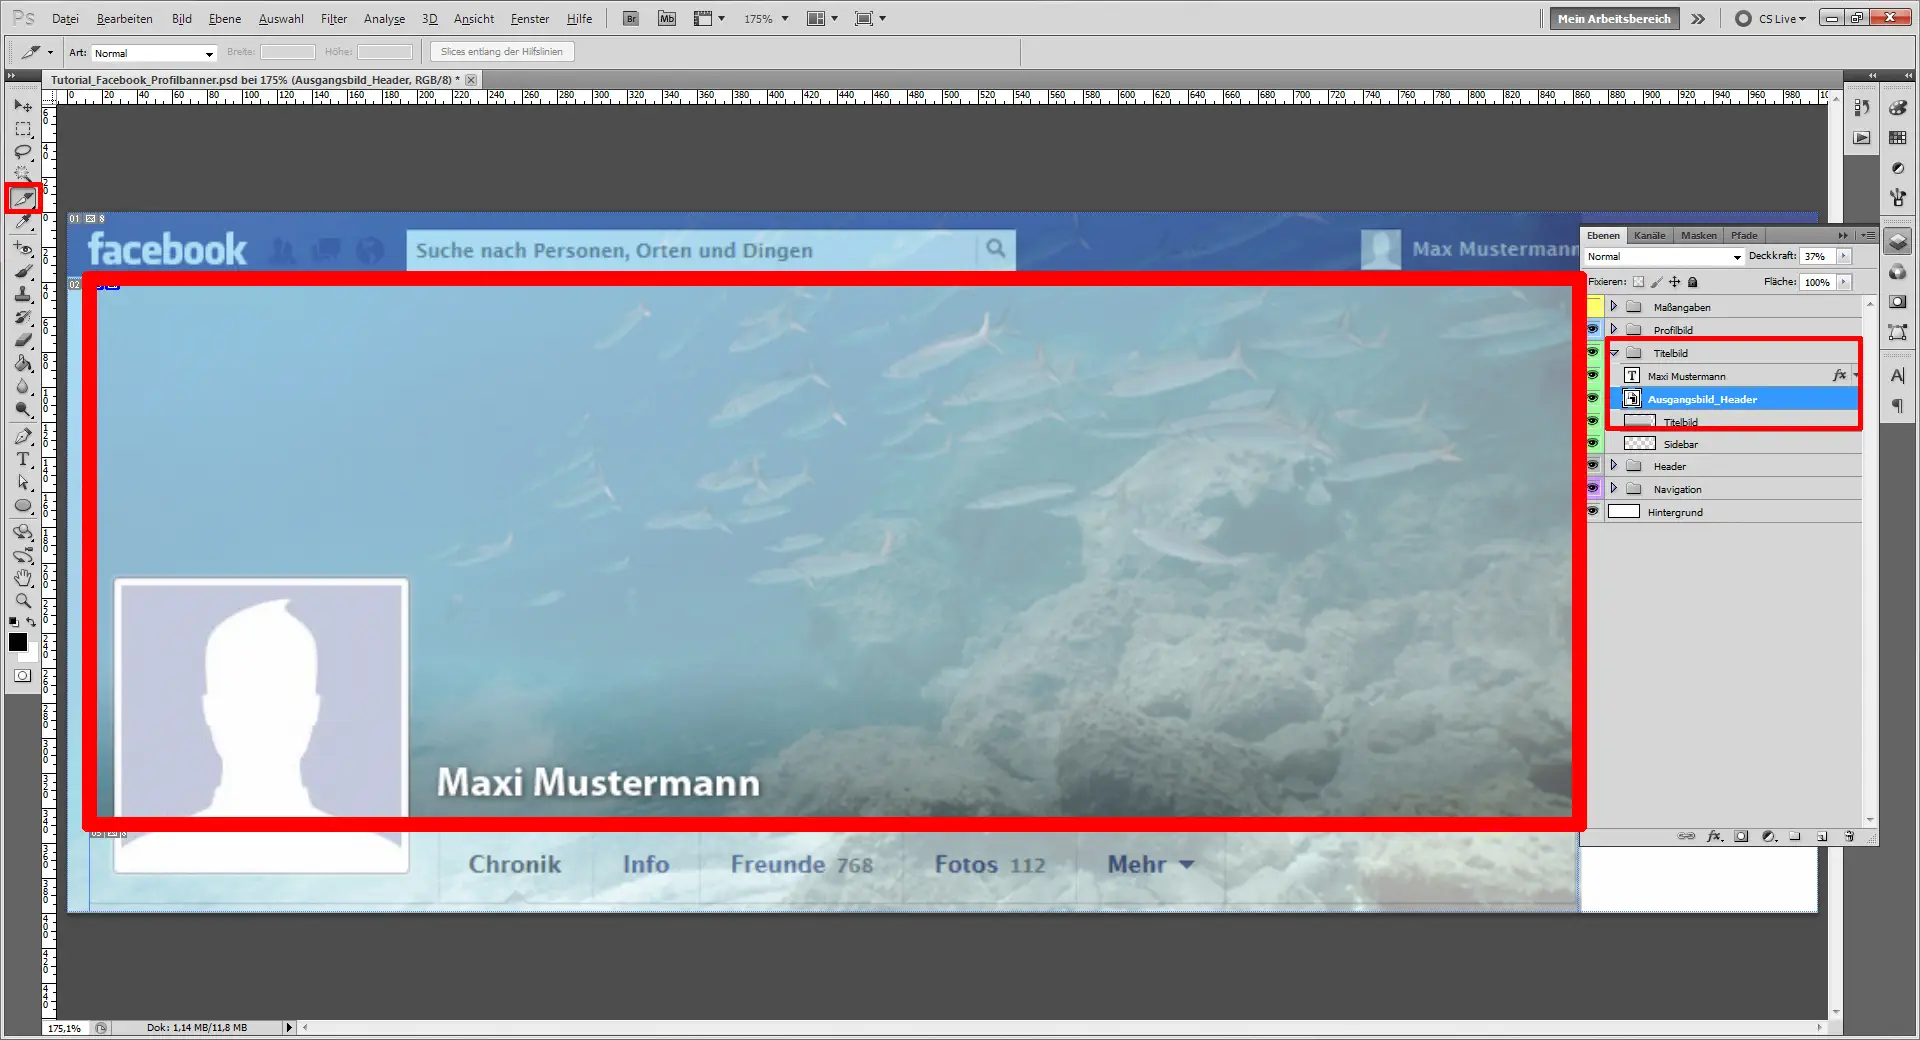The width and height of the screenshot is (1920, 1040).
Task: Click the Slices entlang der Hilfslinien button
Action: (x=500, y=51)
